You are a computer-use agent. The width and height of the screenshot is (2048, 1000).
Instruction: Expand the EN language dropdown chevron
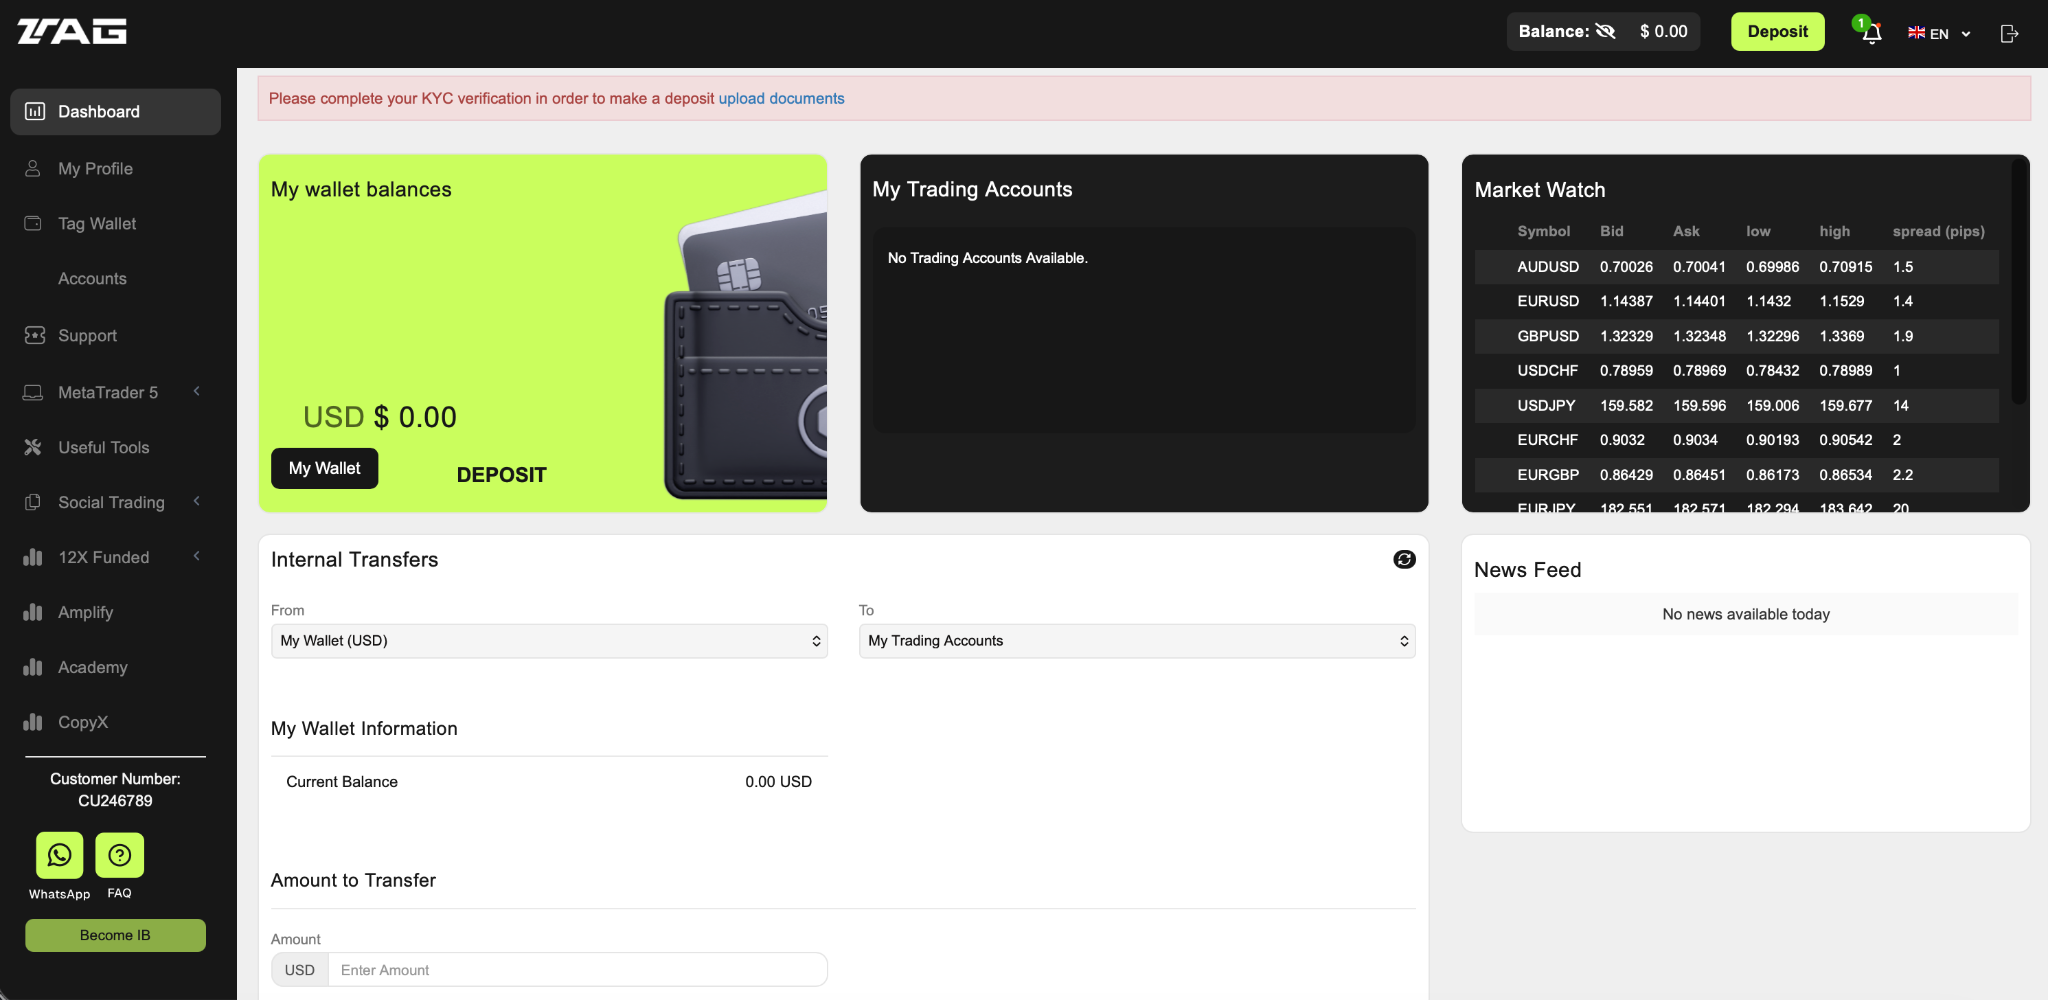pyautogui.click(x=1966, y=34)
